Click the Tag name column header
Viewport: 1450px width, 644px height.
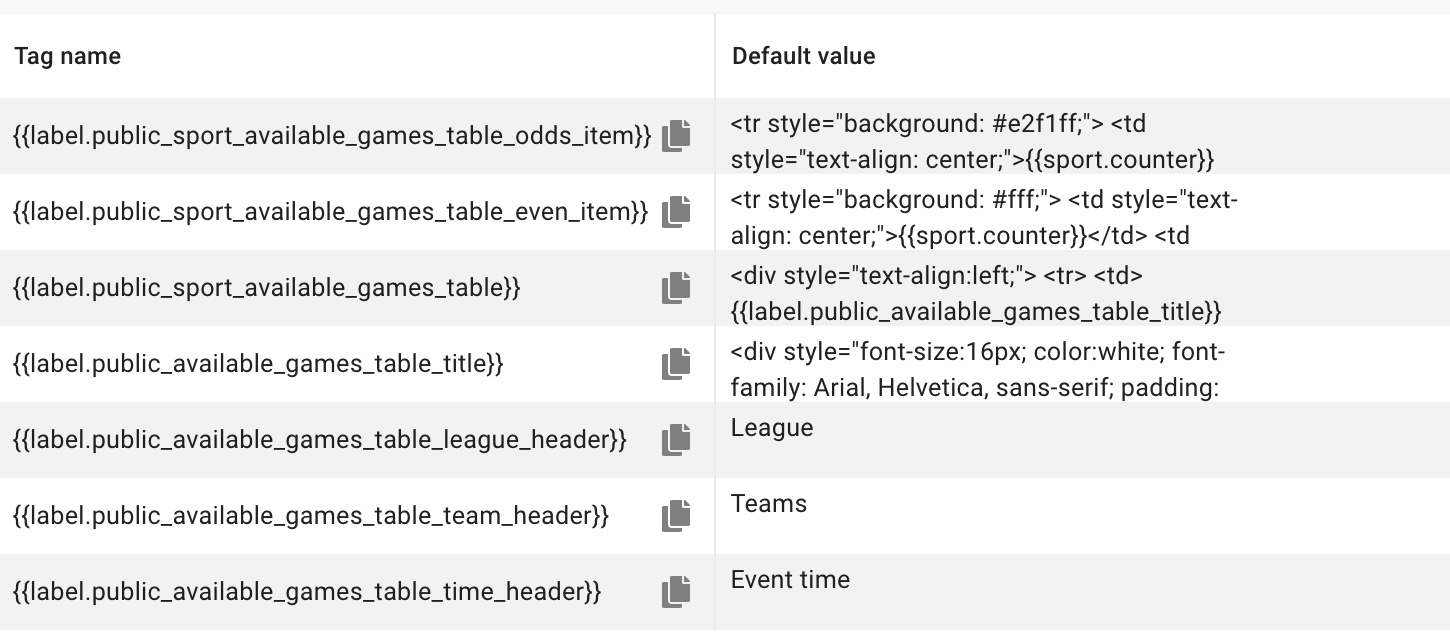pos(68,56)
